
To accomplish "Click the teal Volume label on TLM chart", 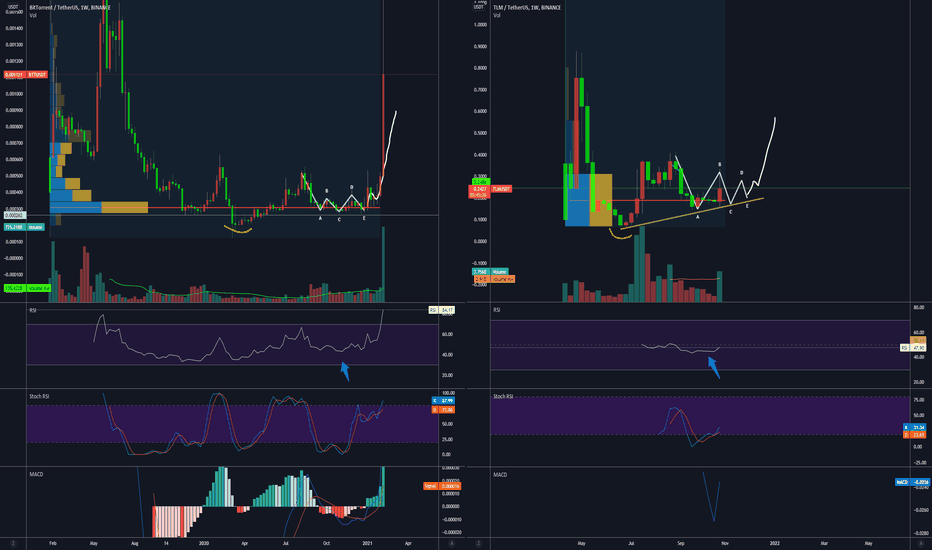I will [499, 272].
